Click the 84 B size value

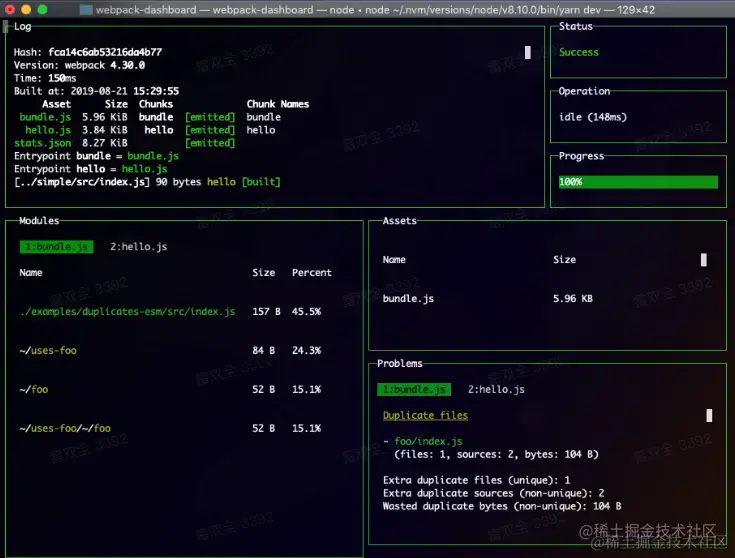tap(263, 350)
